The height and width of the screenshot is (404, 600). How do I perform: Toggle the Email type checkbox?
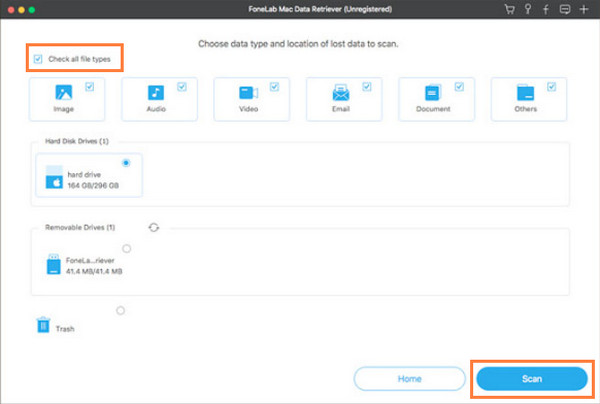click(367, 87)
